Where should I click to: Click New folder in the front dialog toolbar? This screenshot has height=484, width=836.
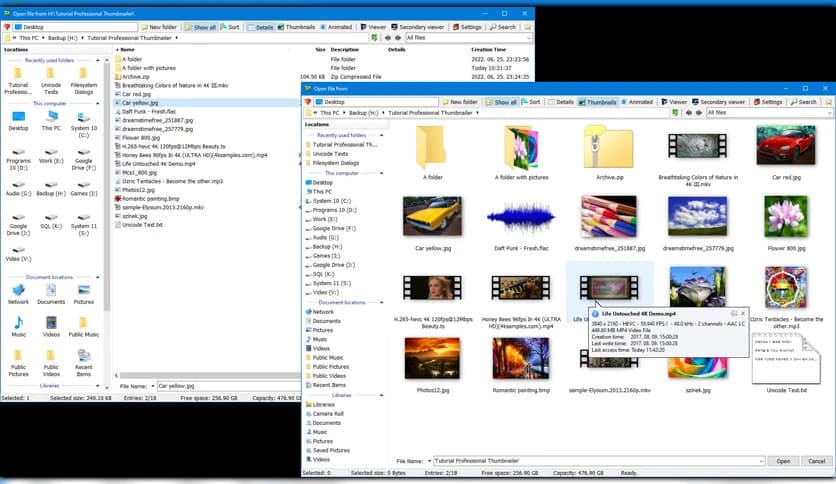[458, 102]
